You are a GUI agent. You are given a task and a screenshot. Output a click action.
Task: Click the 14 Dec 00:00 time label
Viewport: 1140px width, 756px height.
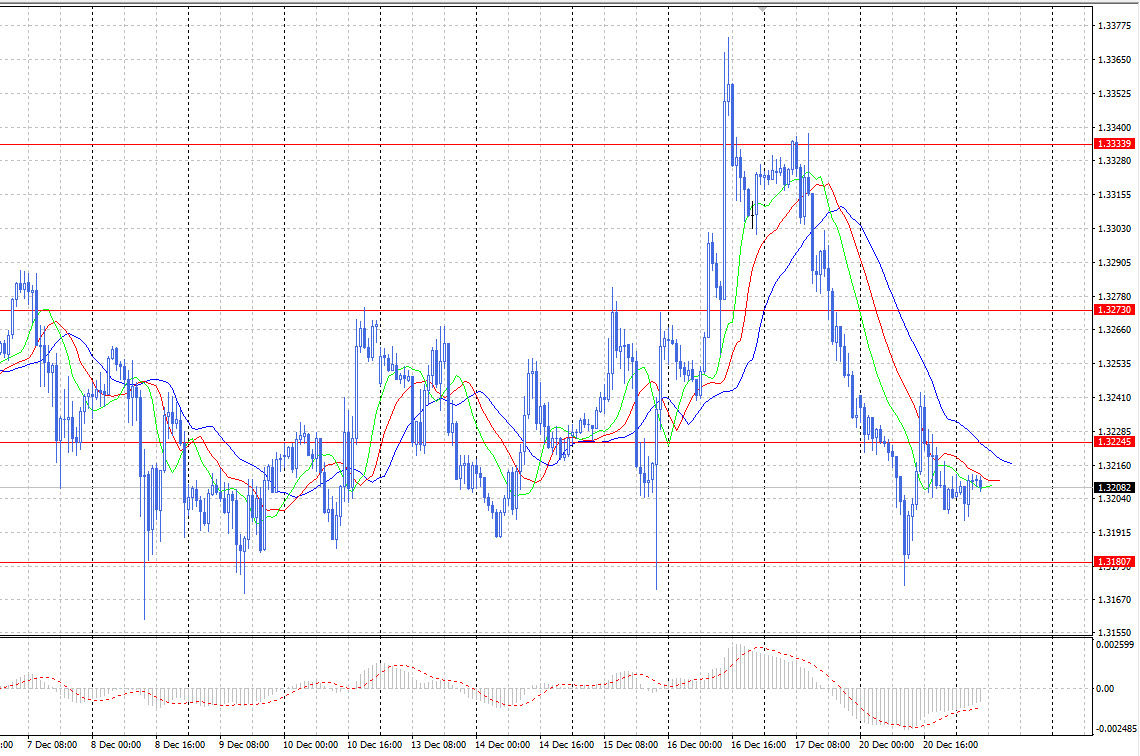coord(502,745)
